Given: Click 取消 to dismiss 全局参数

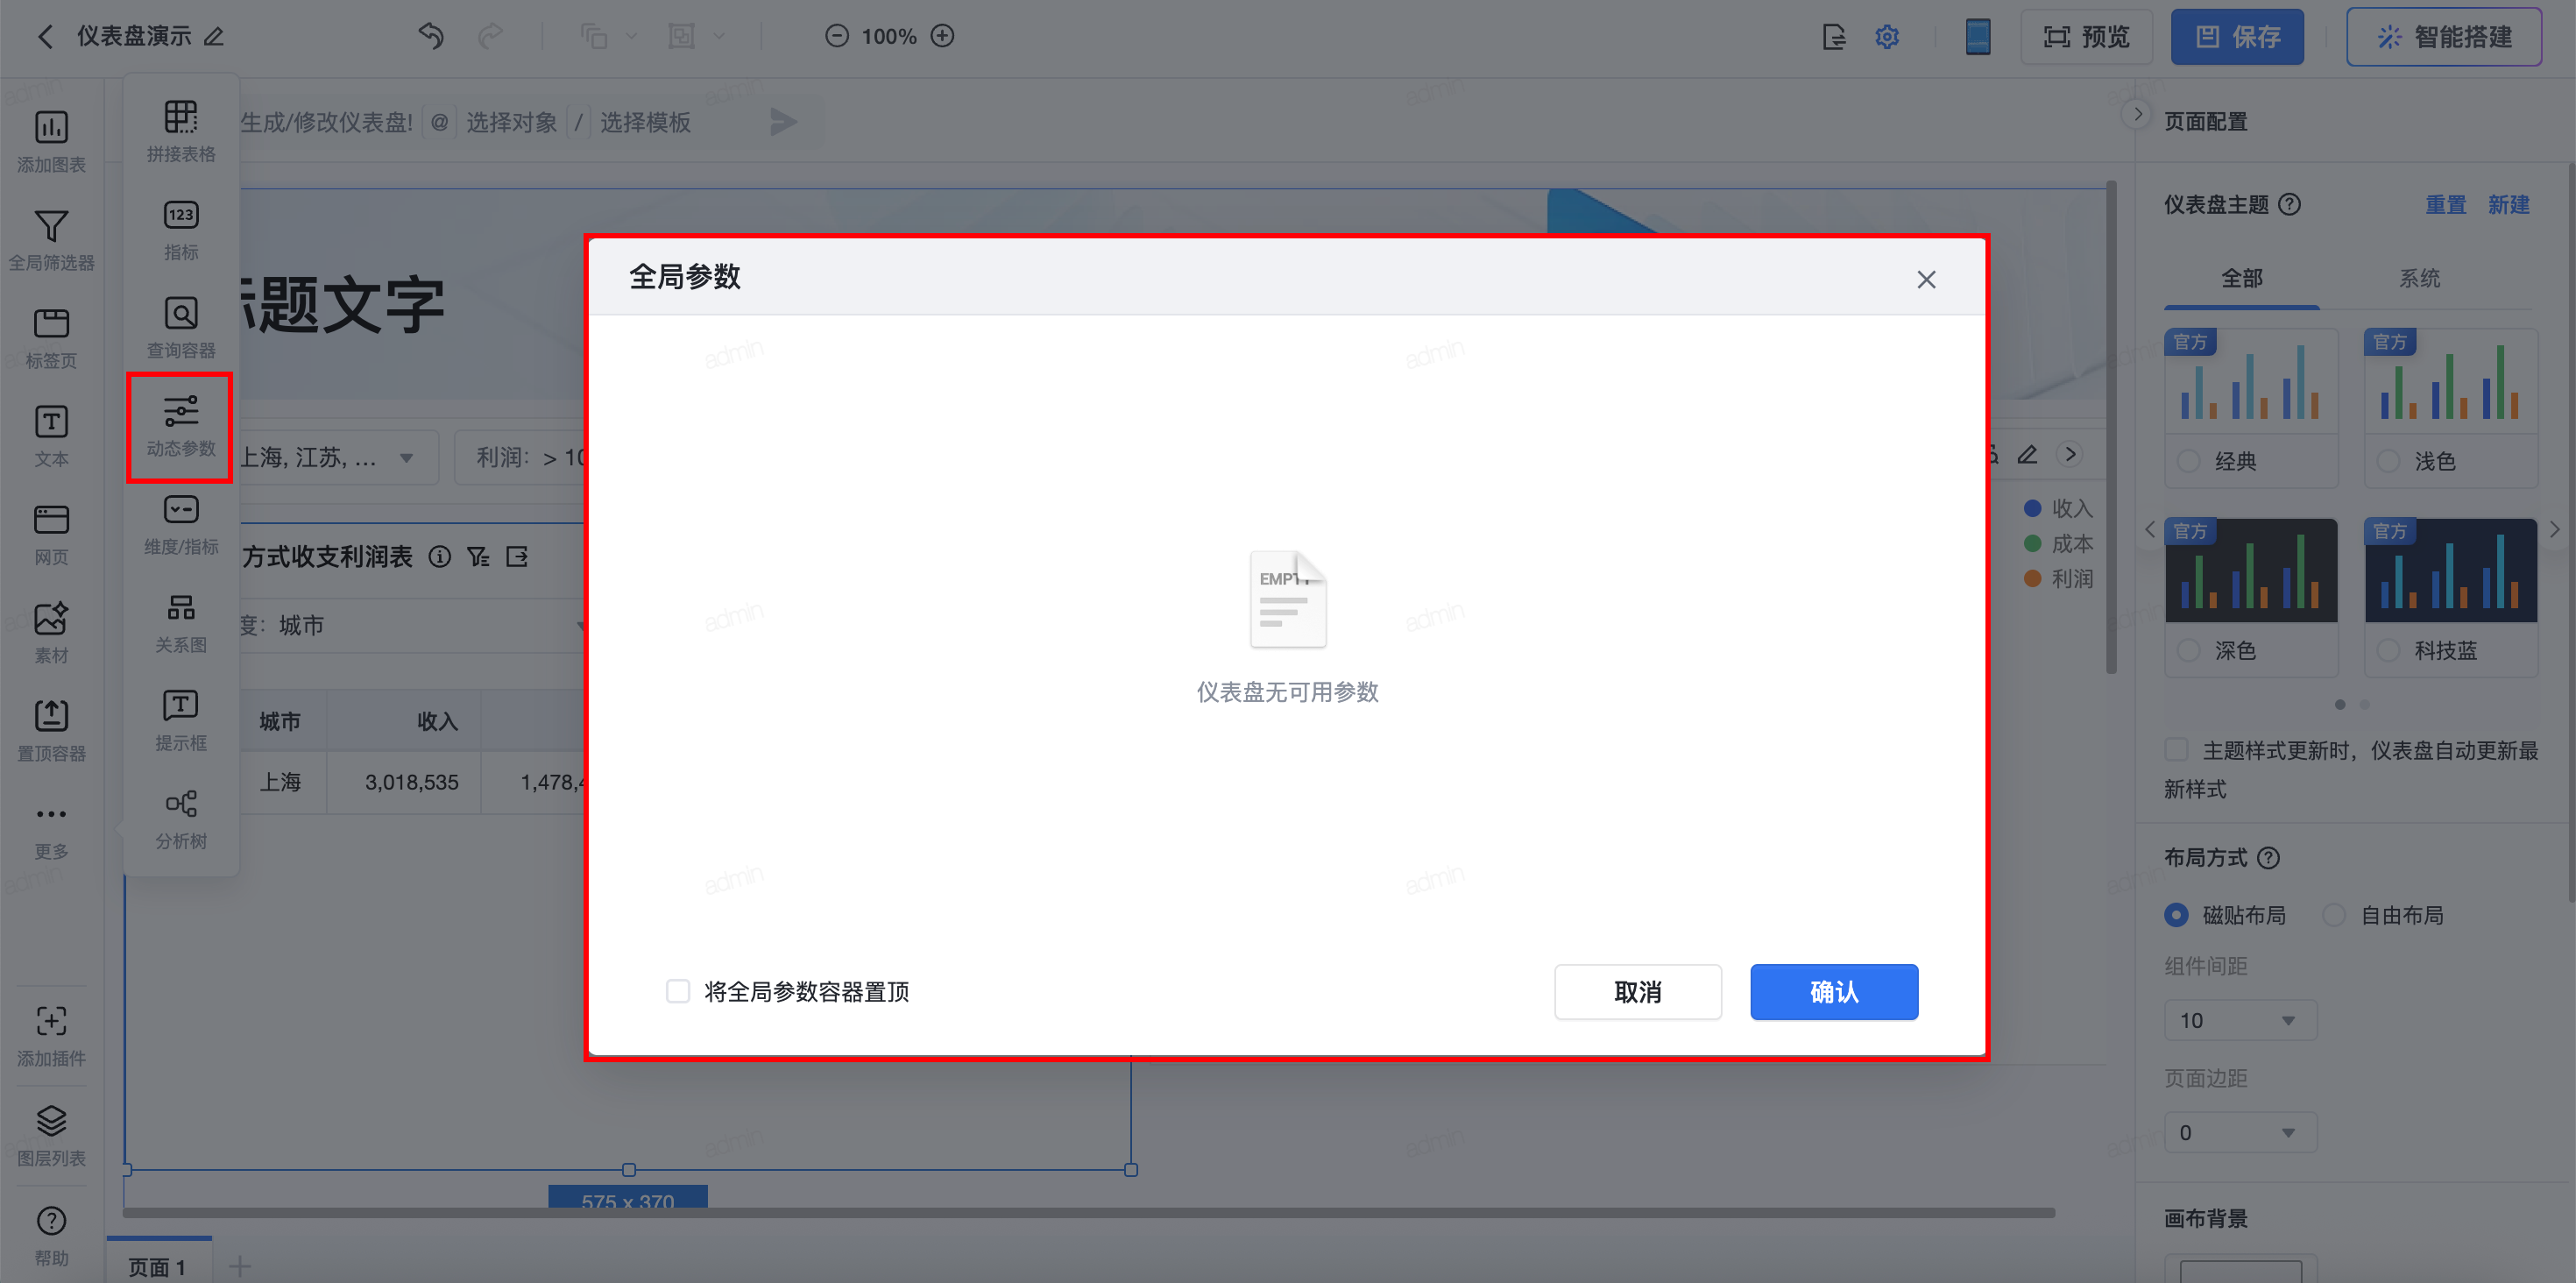Looking at the screenshot, I should click(1637, 991).
